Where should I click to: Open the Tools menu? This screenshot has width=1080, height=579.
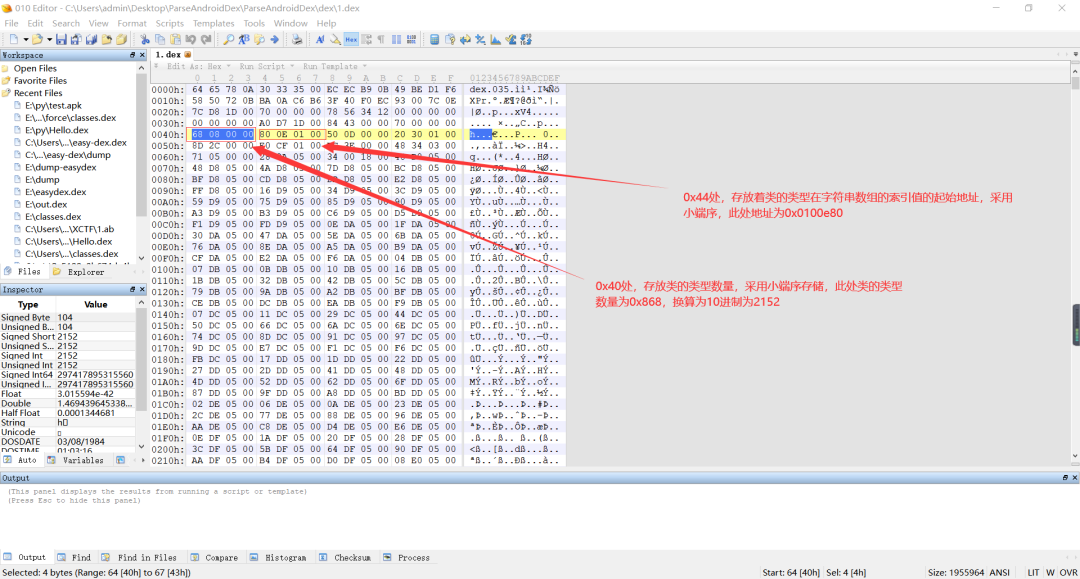pyautogui.click(x=253, y=23)
